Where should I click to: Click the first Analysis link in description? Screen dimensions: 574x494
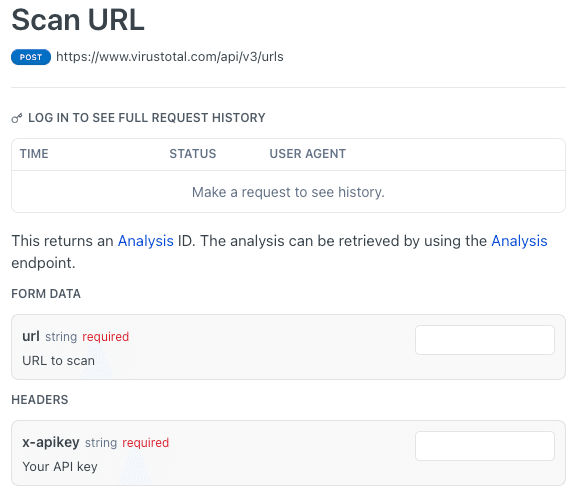point(145,241)
